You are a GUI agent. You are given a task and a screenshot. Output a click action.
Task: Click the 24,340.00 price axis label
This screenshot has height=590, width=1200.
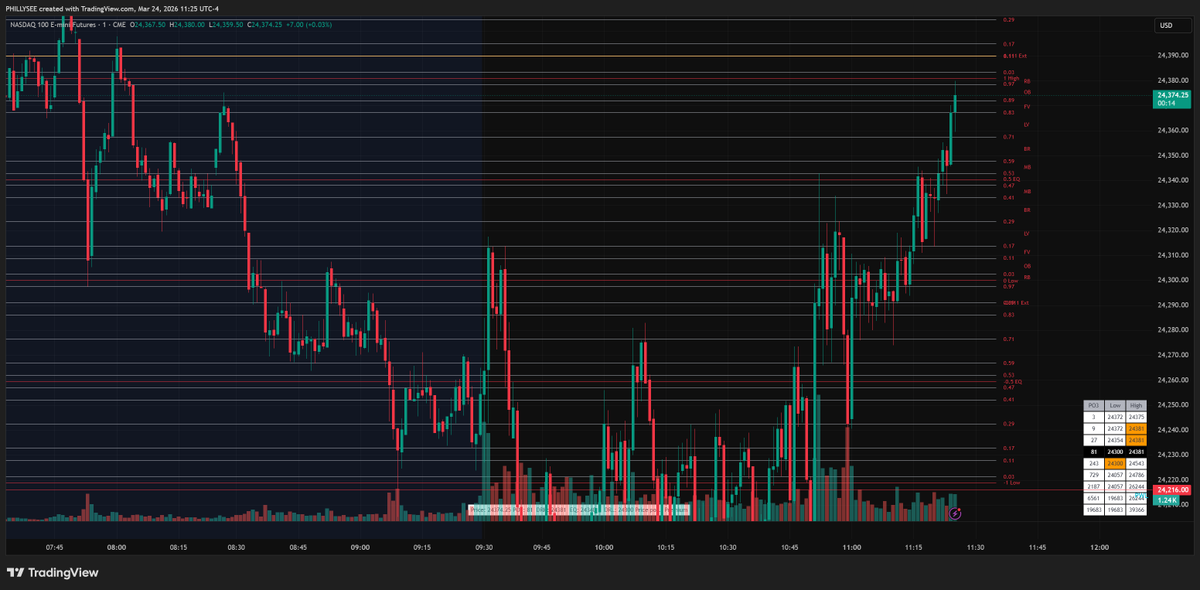pyautogui.click(x=1171, y=180)
